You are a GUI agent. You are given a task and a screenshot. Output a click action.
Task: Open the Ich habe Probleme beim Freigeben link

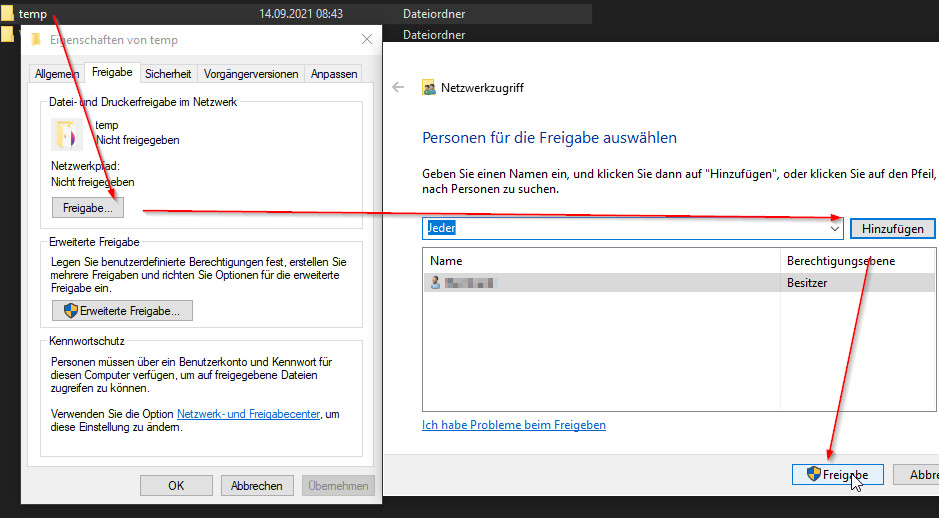click(514, 425)
